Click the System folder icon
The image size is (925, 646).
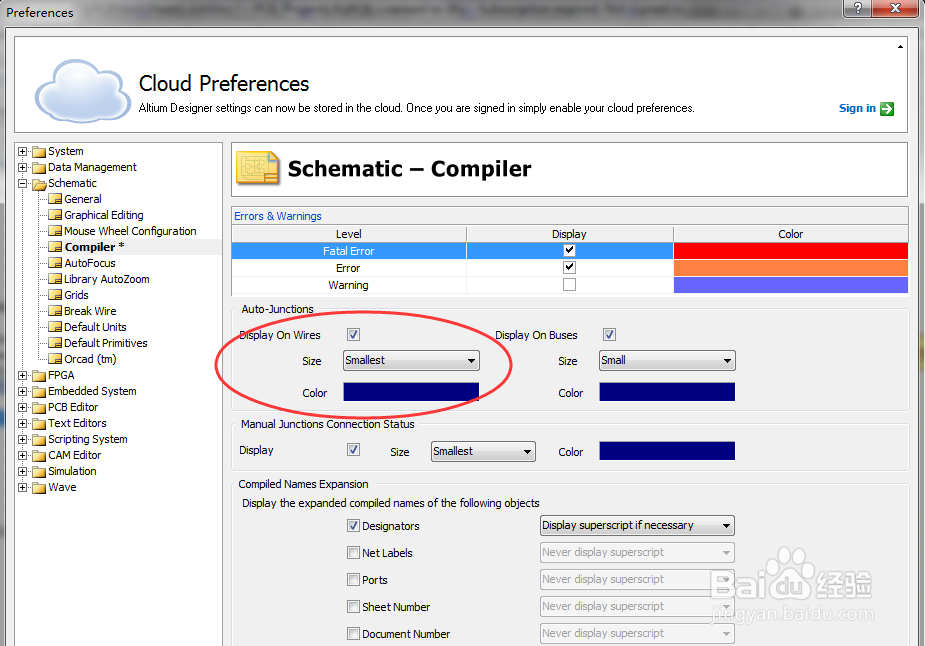tap(39, 152)
